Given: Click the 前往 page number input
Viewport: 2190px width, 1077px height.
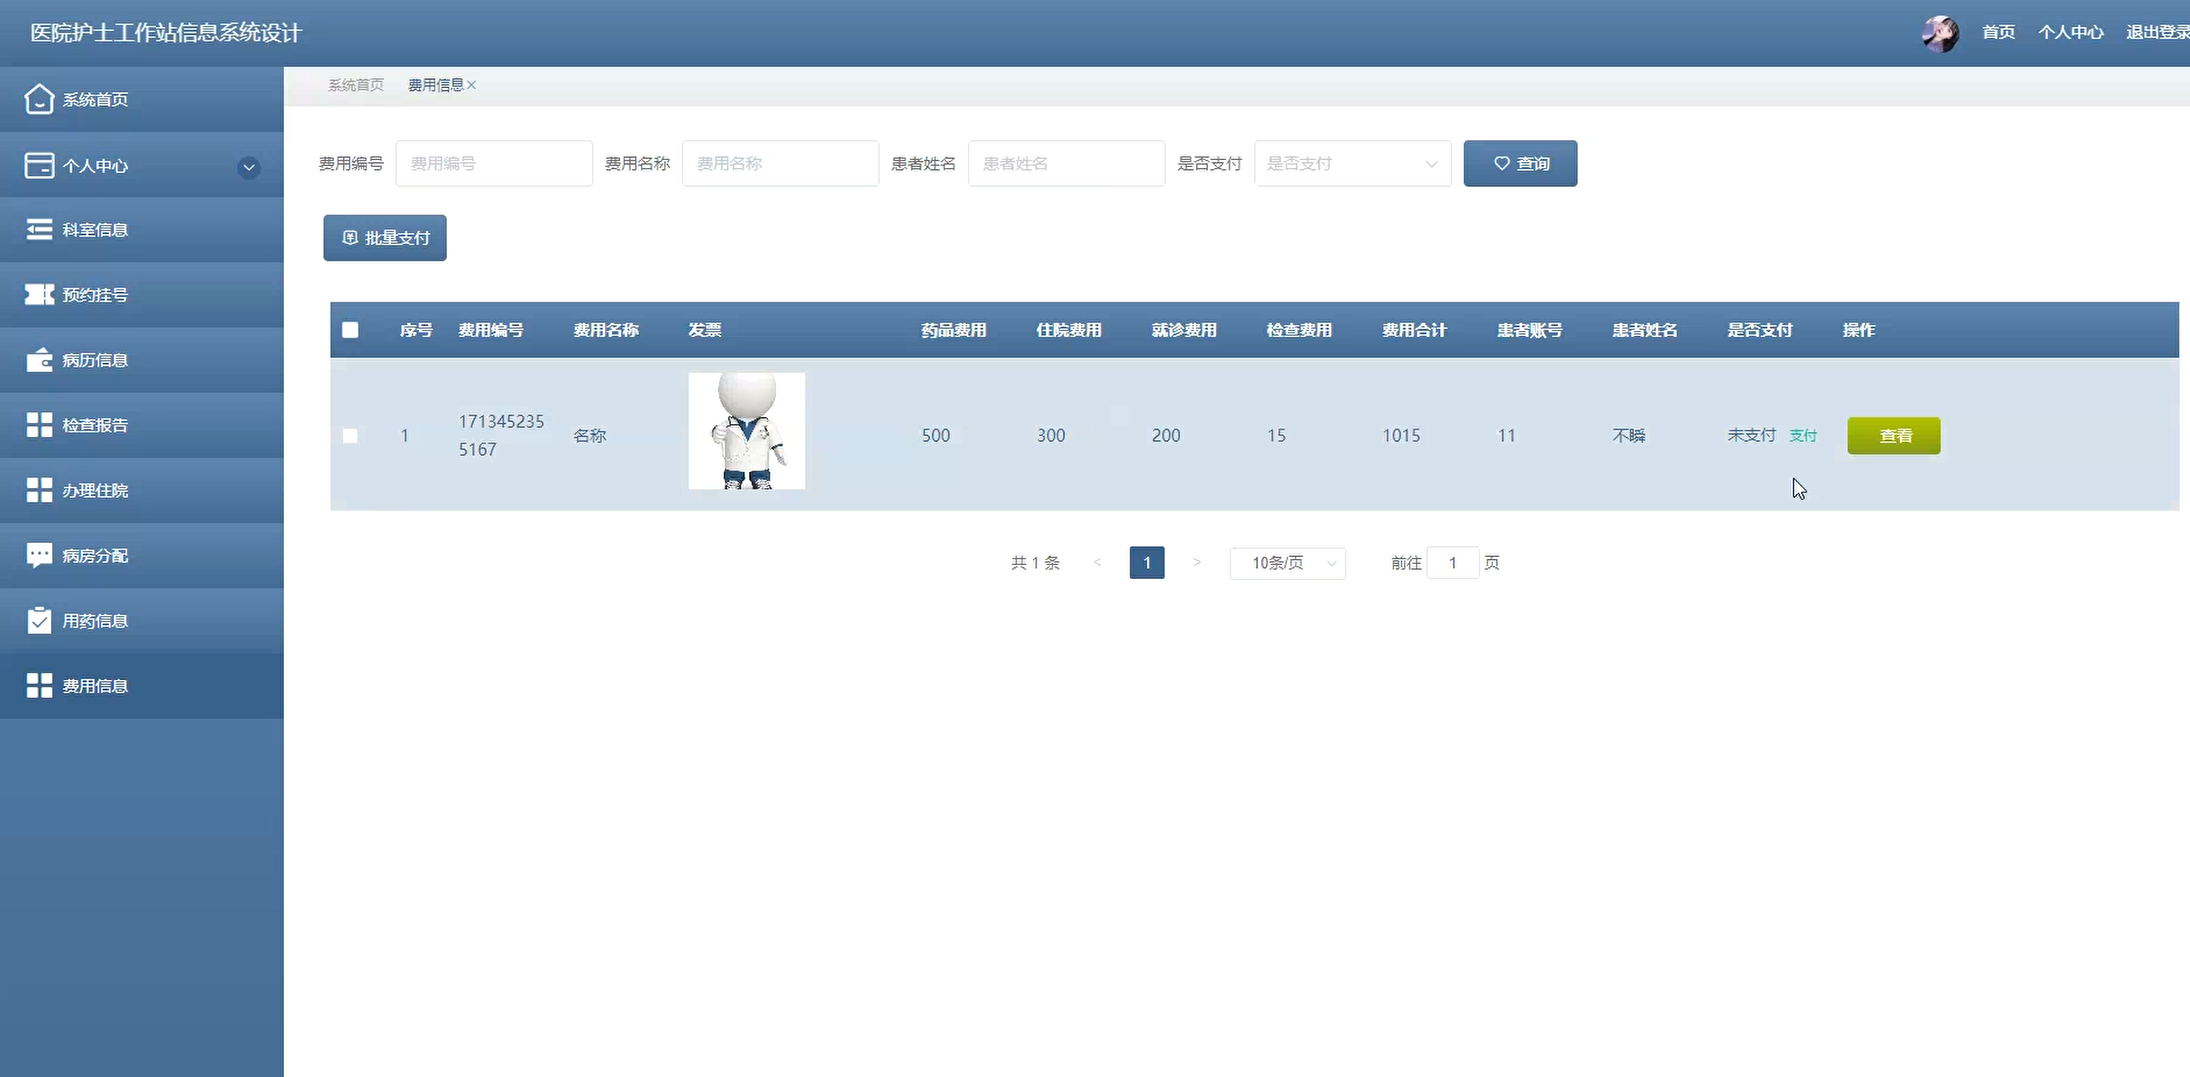Looking at the screenshot, I should point(1452,563).
